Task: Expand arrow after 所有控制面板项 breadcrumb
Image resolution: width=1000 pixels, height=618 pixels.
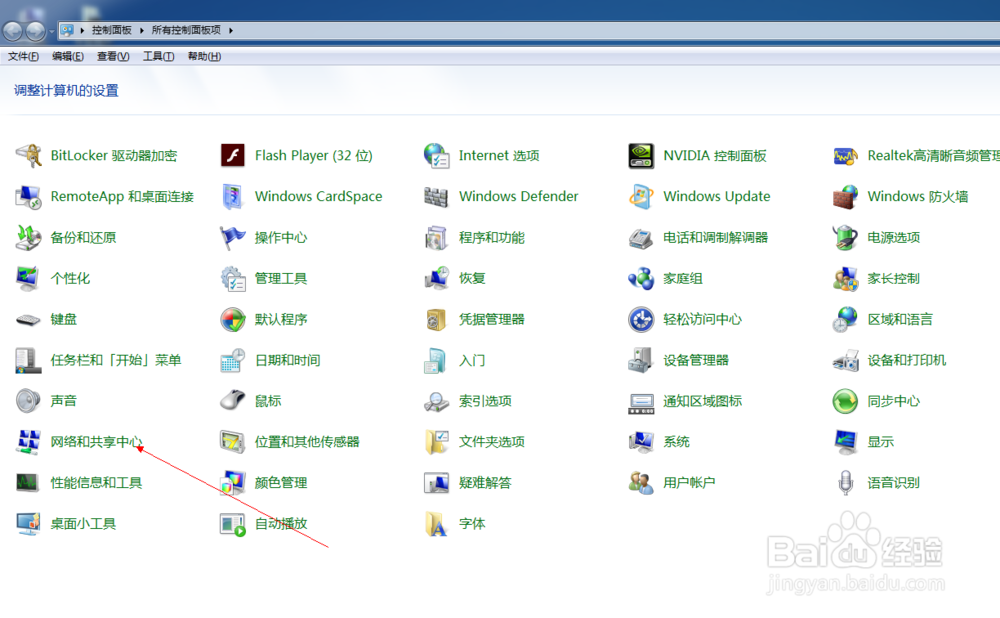Action: coord(230,30)
